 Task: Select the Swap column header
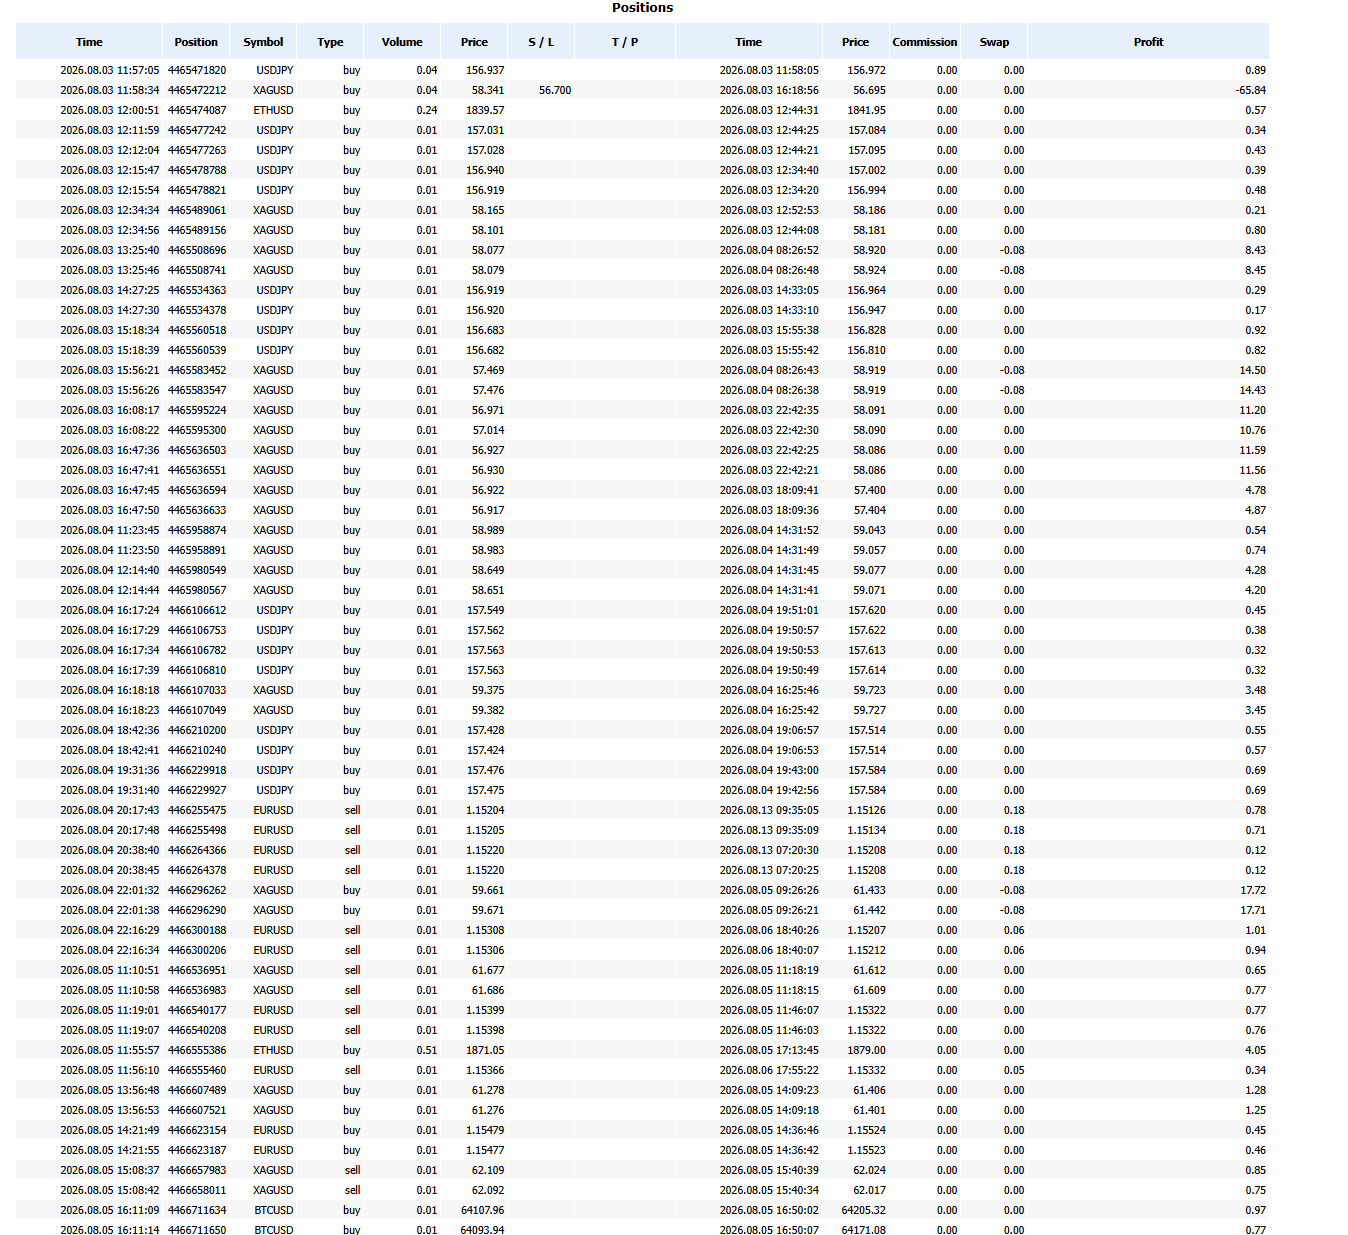click(994, 42)
